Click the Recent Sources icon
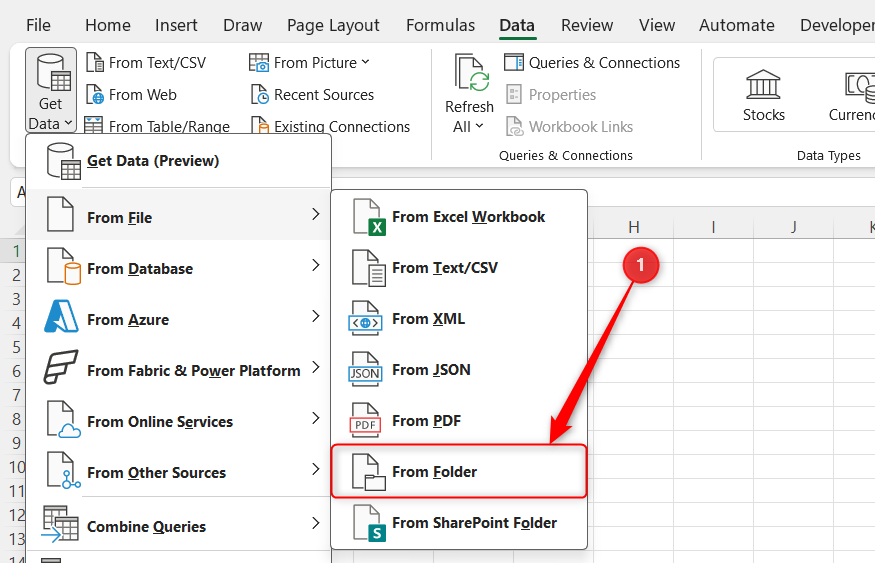The width and height of the screenshot is (875, 563). pyautogui.click(x=259, y=95)
